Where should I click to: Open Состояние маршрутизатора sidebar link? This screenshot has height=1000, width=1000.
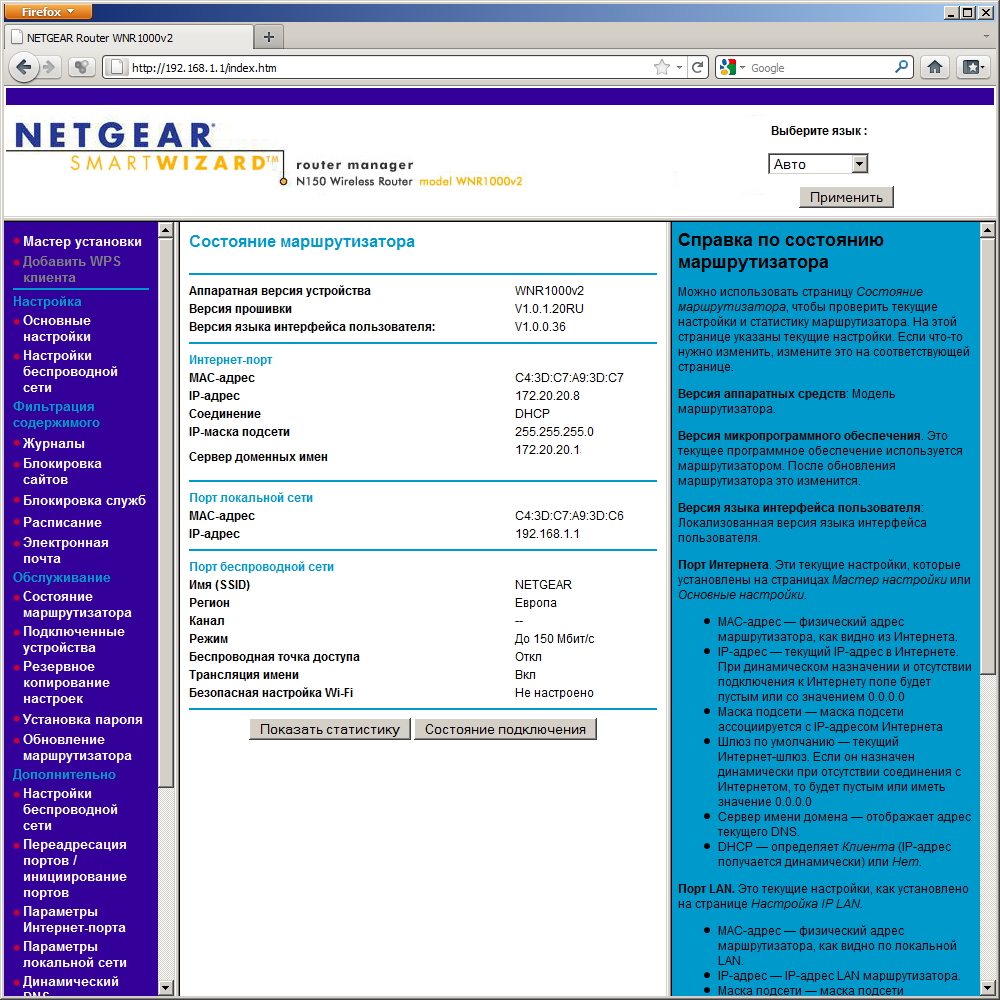tap(77, 605)
